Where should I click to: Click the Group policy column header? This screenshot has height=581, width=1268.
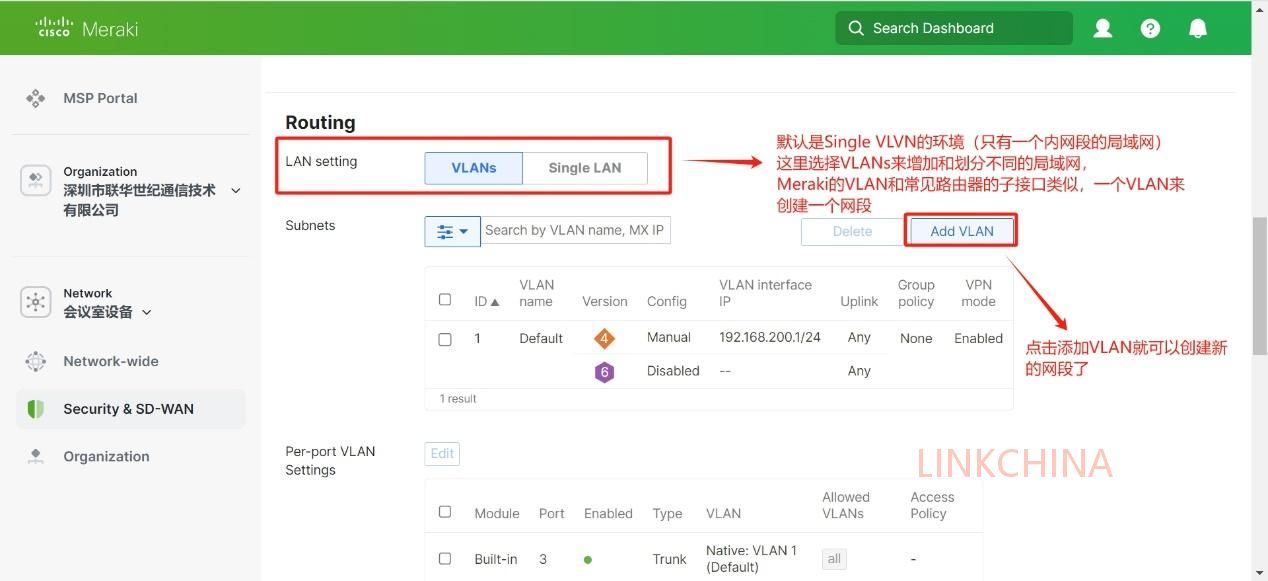(916, 293)
